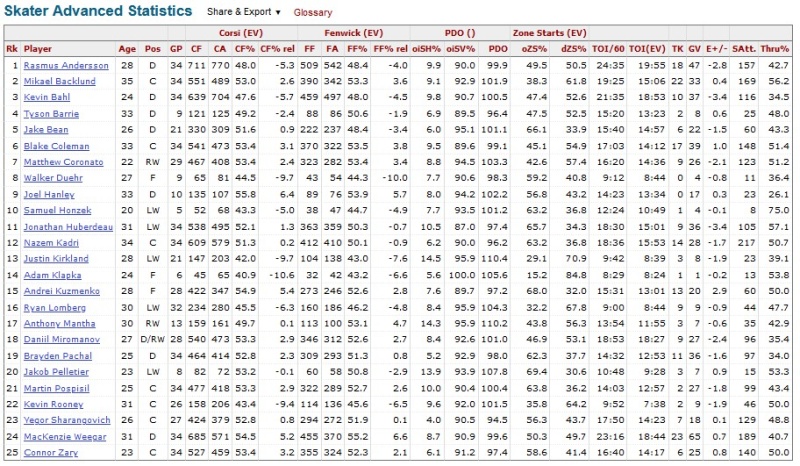Sort by the CF column header
Screen dimensions: 800x466
click(196, 49)
